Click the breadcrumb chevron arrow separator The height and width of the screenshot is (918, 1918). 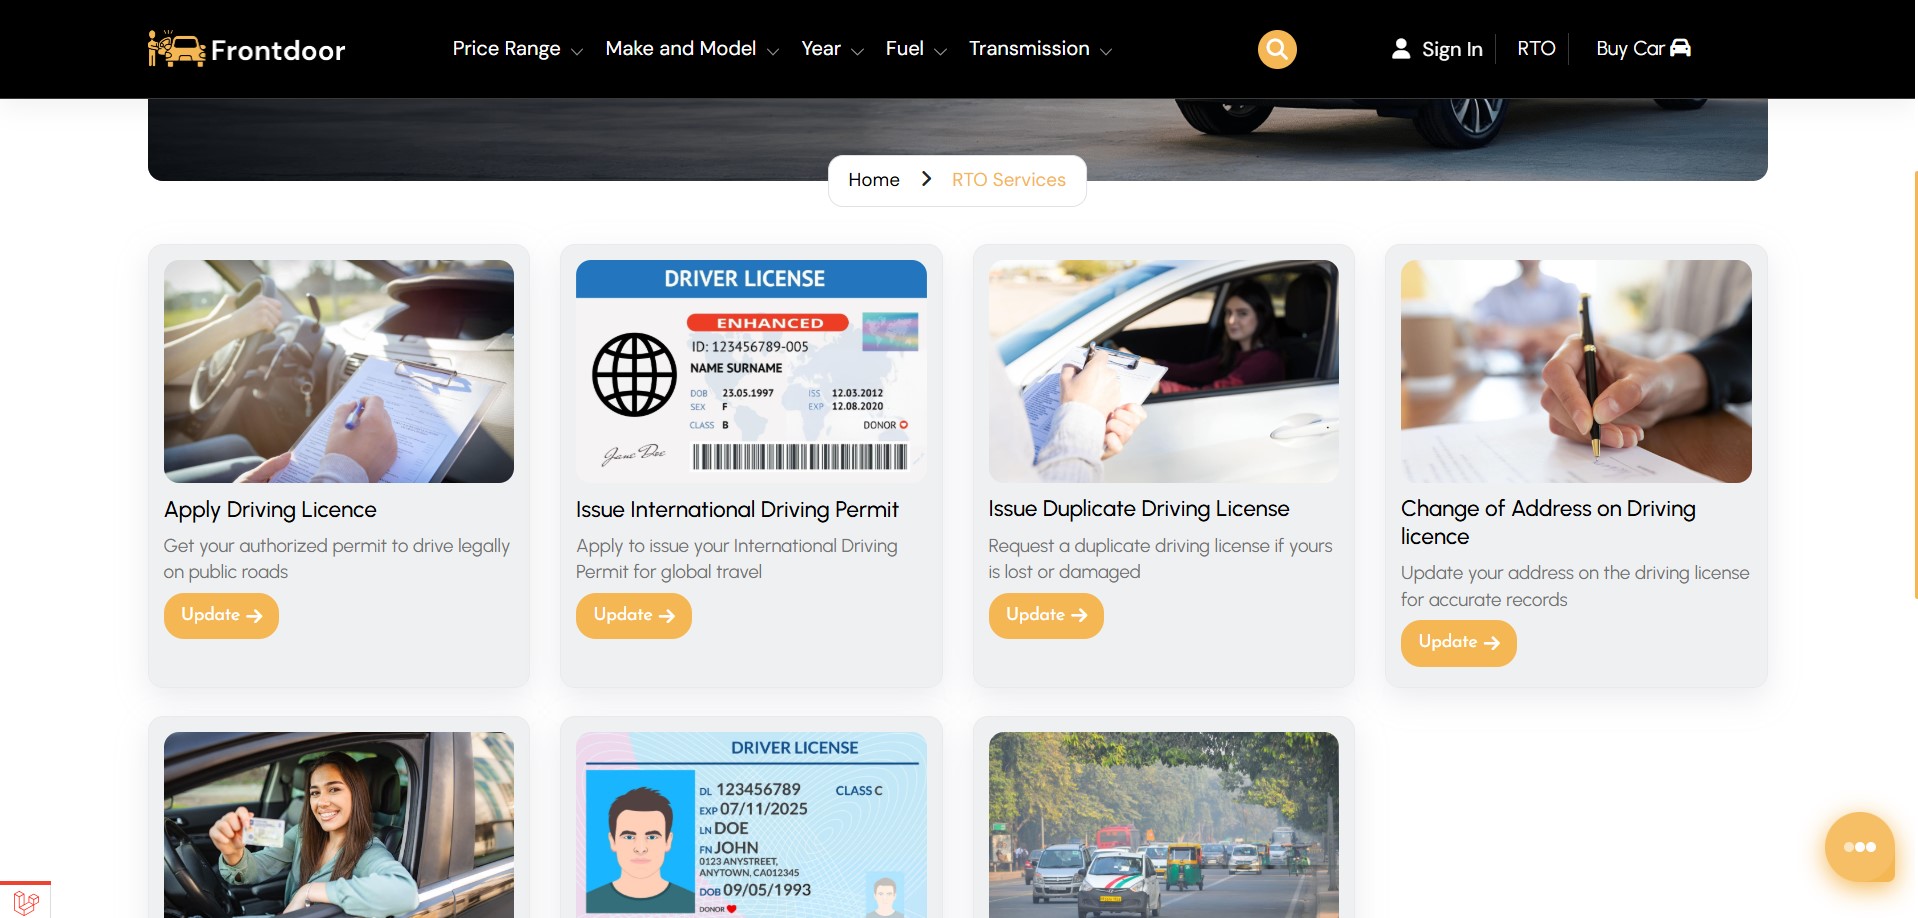pyautogui.click(x=926, y=179)
